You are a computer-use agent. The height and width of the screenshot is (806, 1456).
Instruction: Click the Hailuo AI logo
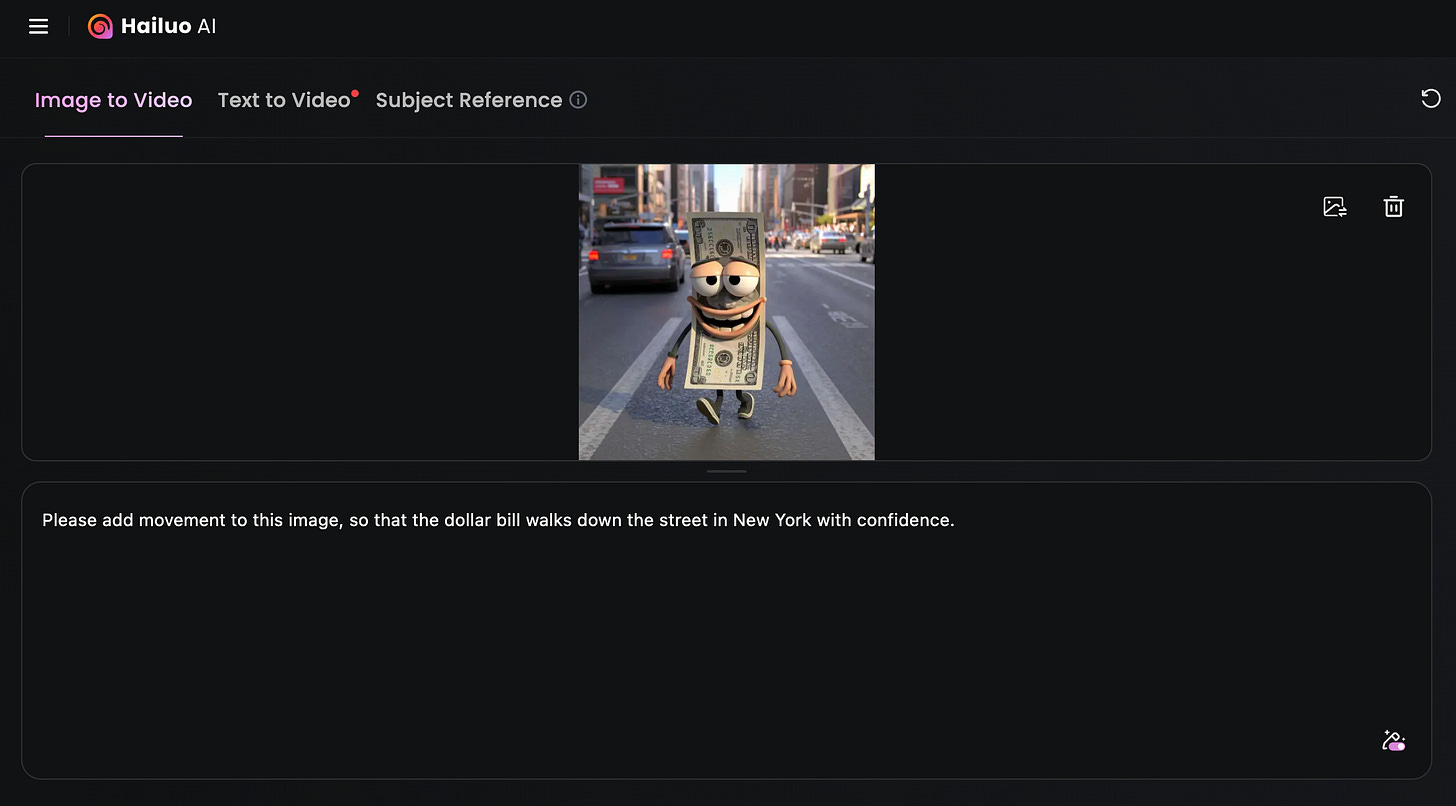(x=152, y=27)
